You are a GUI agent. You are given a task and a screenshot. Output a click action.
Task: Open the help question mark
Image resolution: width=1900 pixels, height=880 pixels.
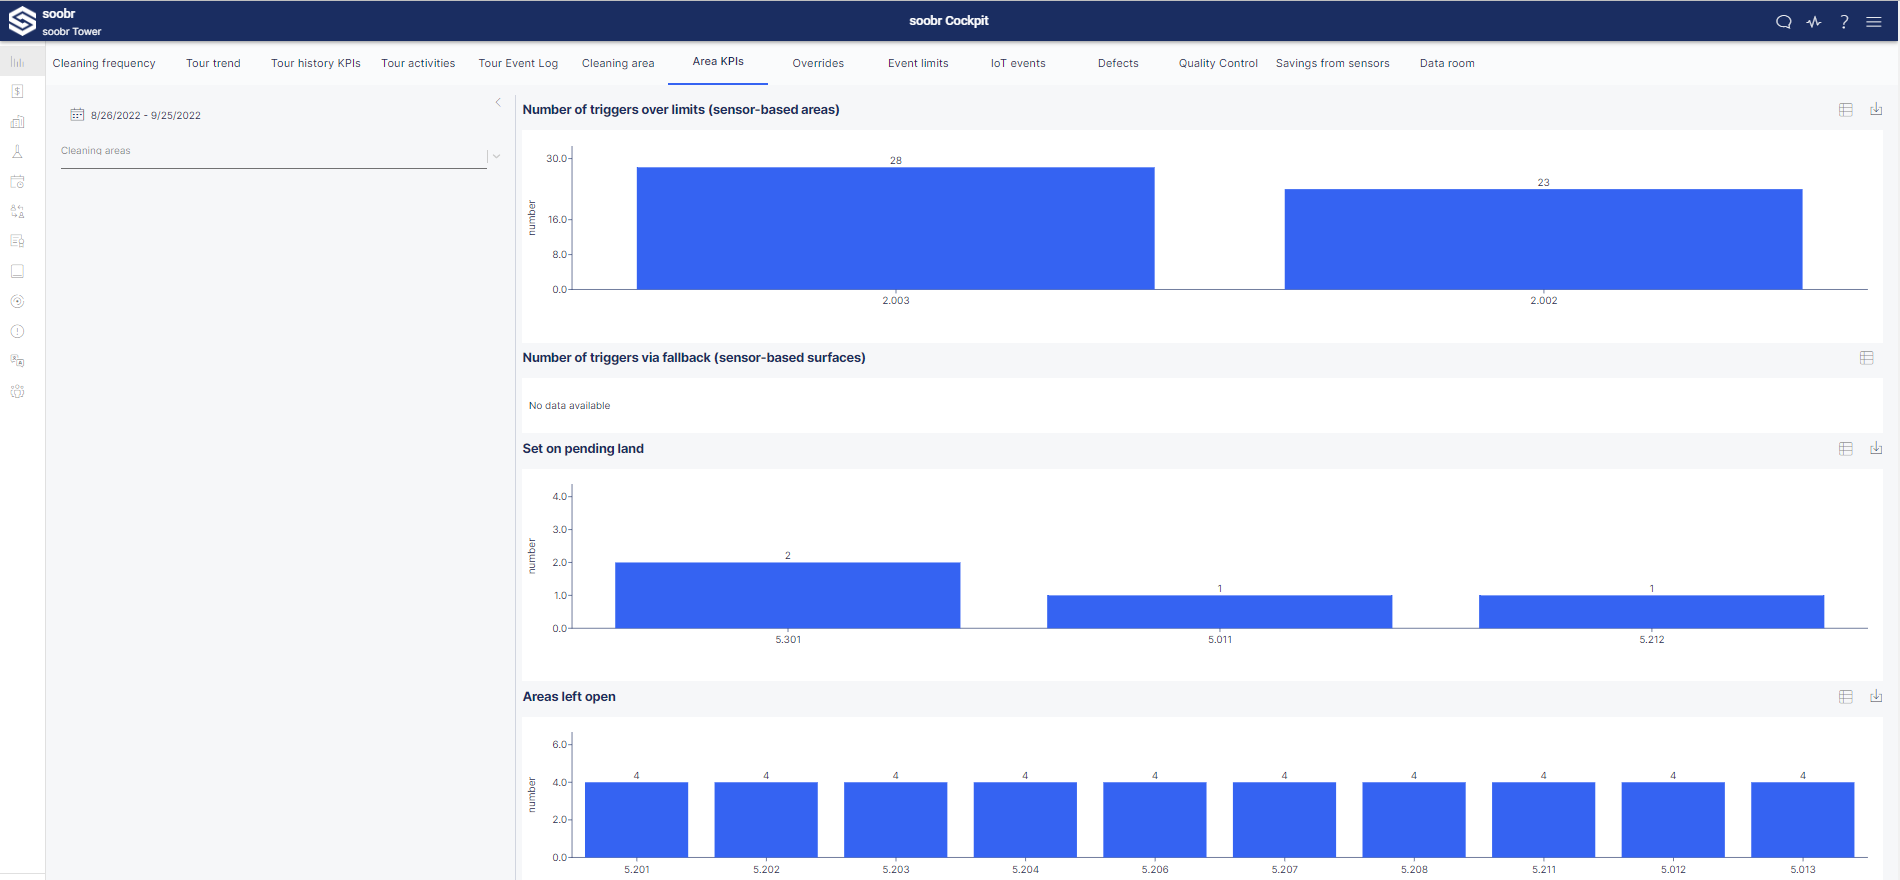[x=1844, y=22]
